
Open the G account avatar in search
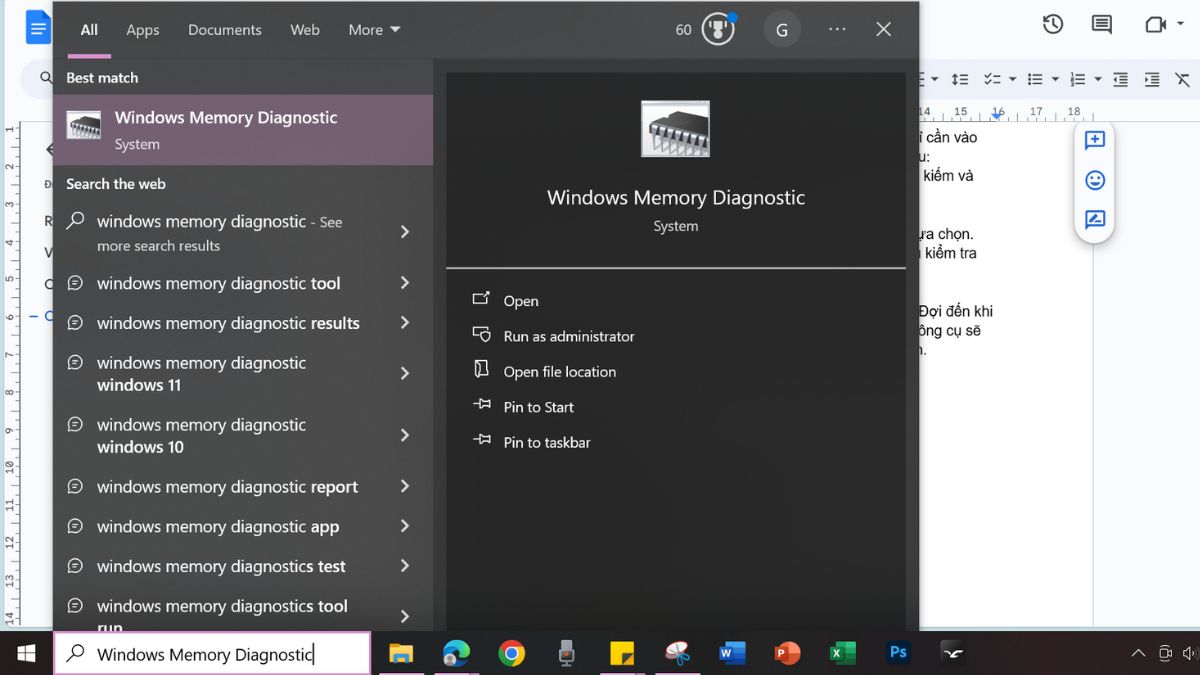click(782, 30)
